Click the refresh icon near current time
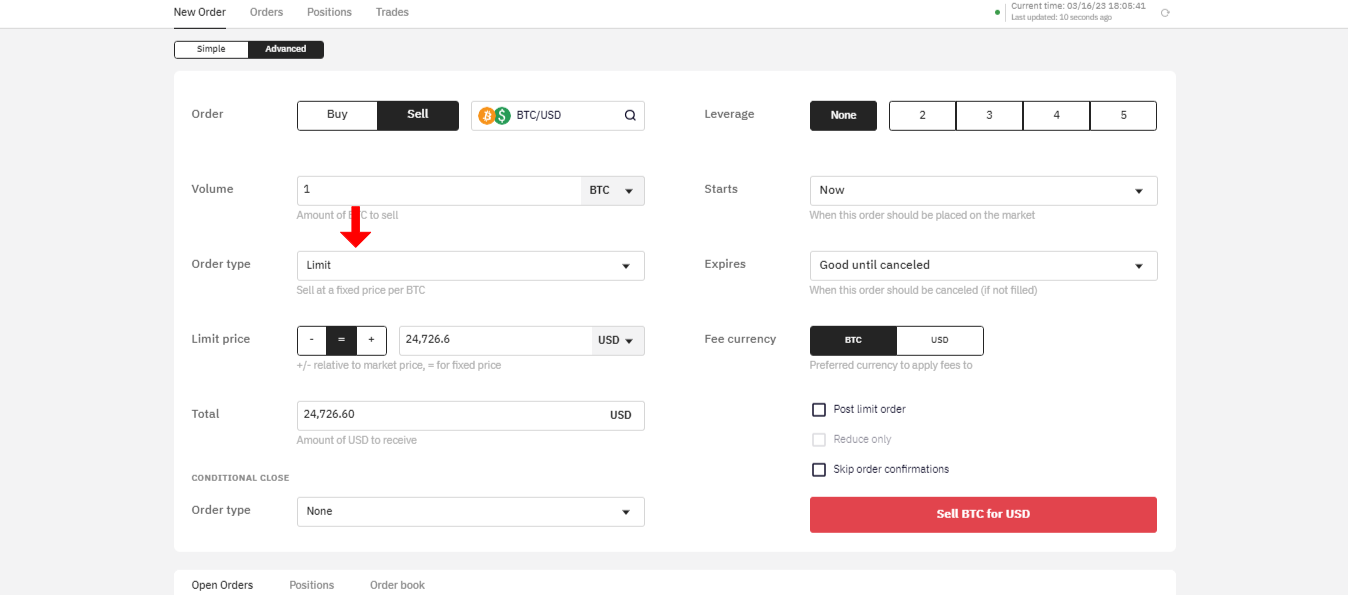 [x=1165, y=13]
